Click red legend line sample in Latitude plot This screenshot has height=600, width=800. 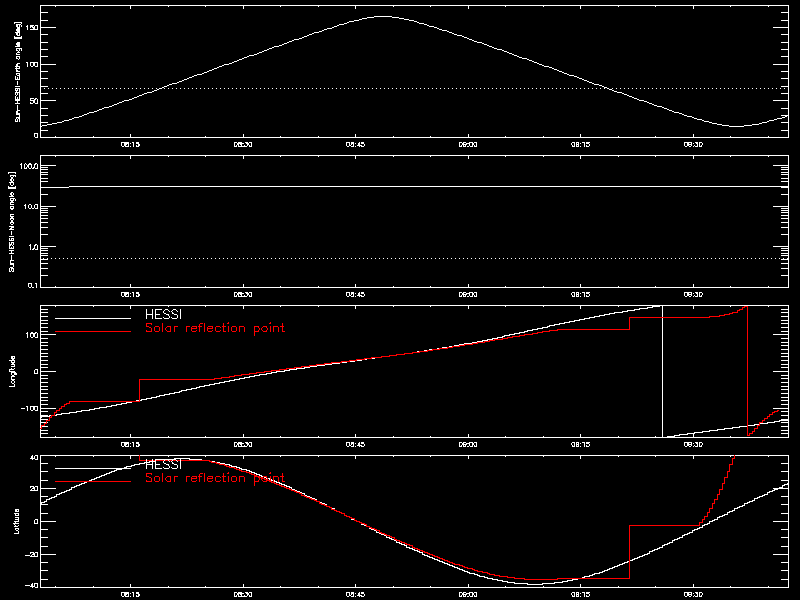[x=93, y=482]
